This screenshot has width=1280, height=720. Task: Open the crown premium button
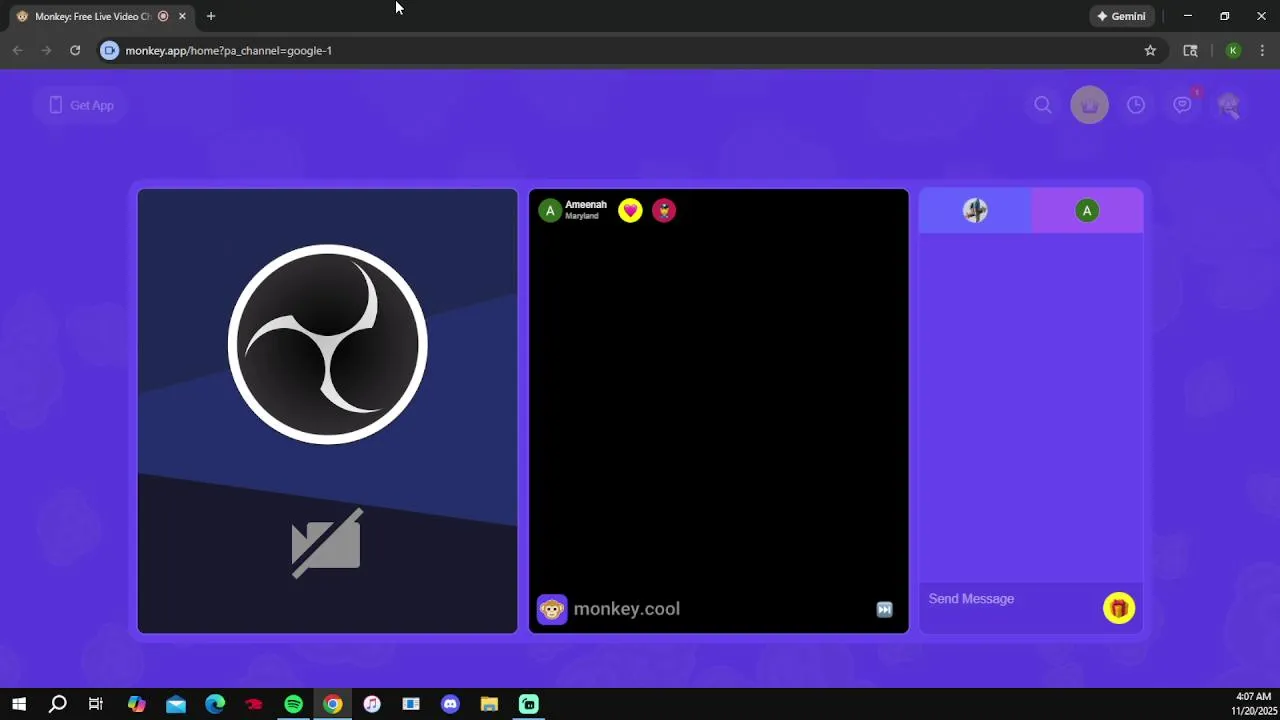click(1090, 105)
